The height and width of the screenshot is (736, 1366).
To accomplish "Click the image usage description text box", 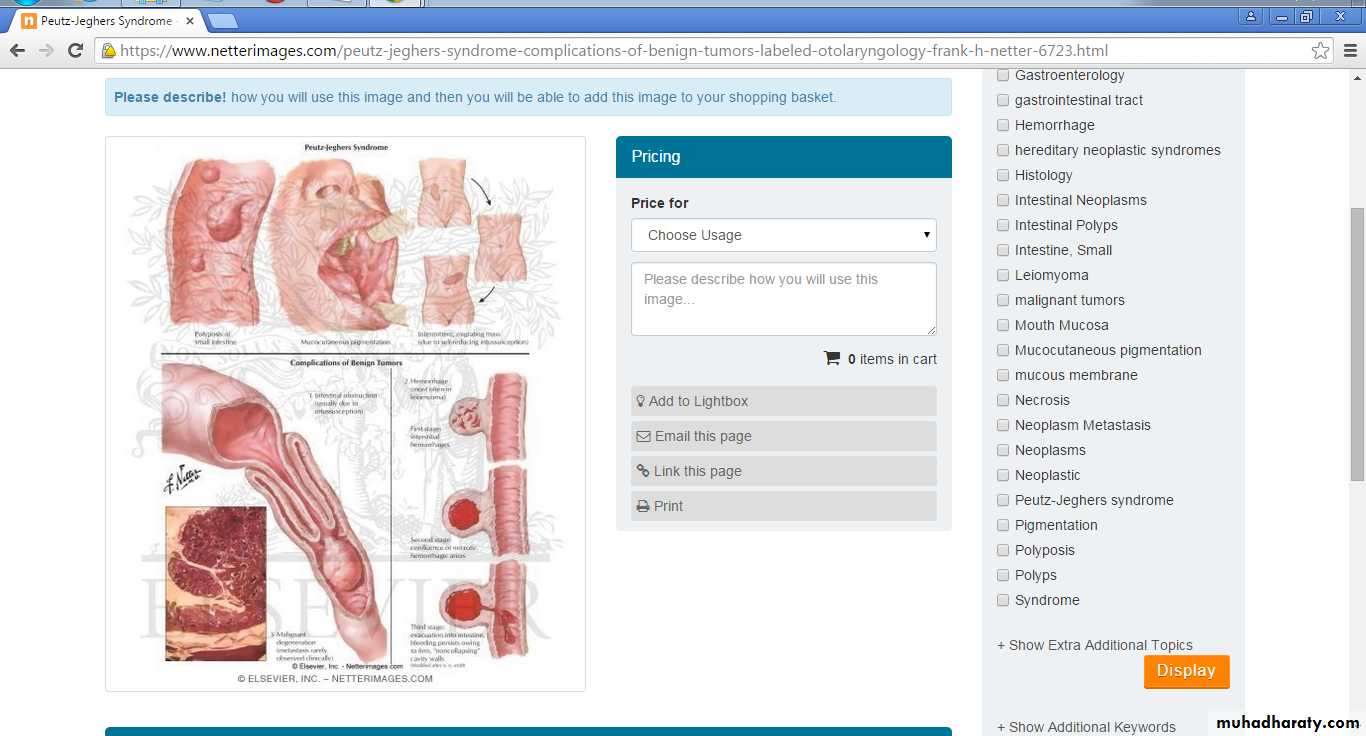I will tap(783, 299).
